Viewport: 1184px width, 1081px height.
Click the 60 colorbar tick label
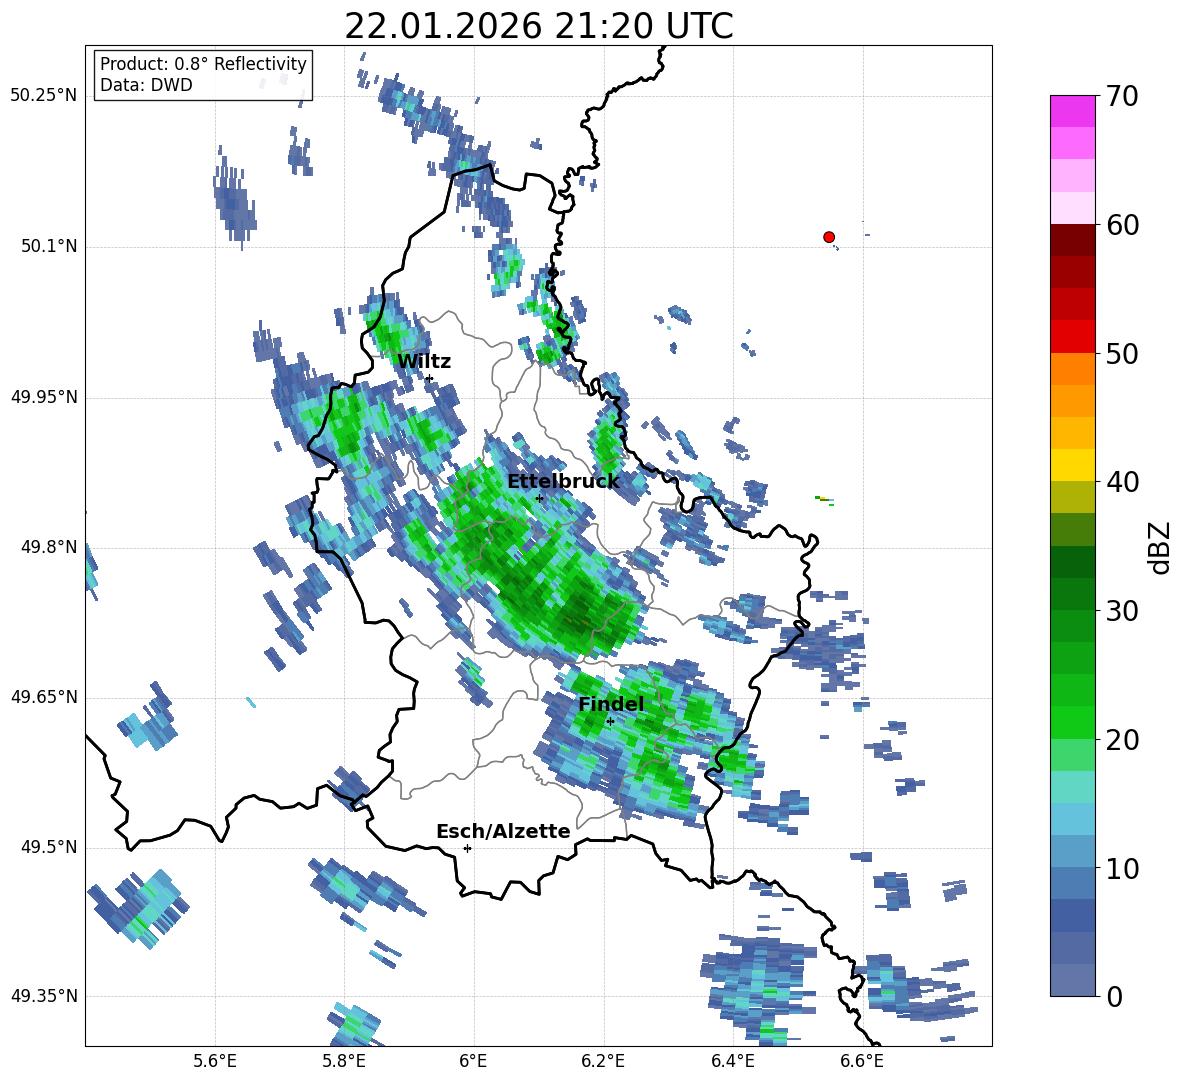[1122, 225]
